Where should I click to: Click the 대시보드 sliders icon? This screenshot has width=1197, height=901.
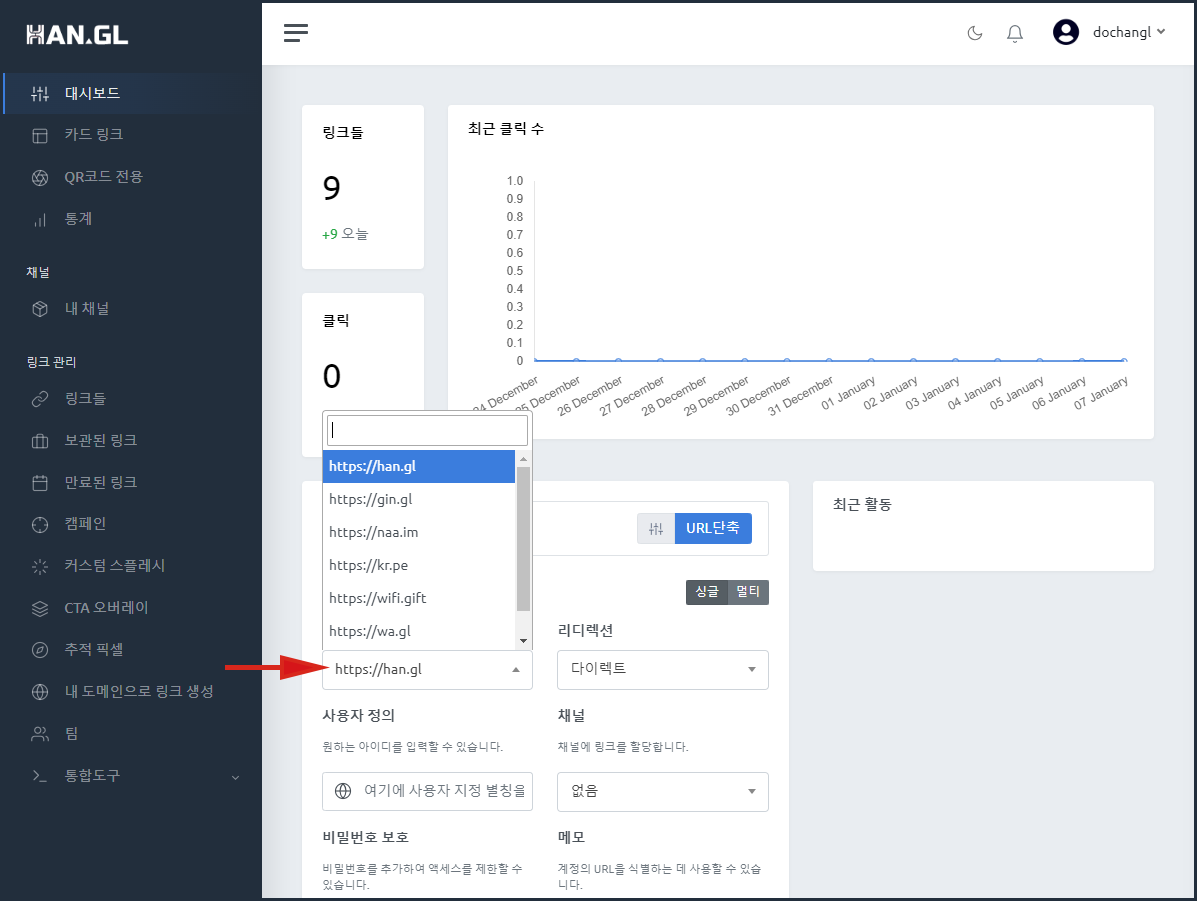pyautogui.click(x=40, y=94)
